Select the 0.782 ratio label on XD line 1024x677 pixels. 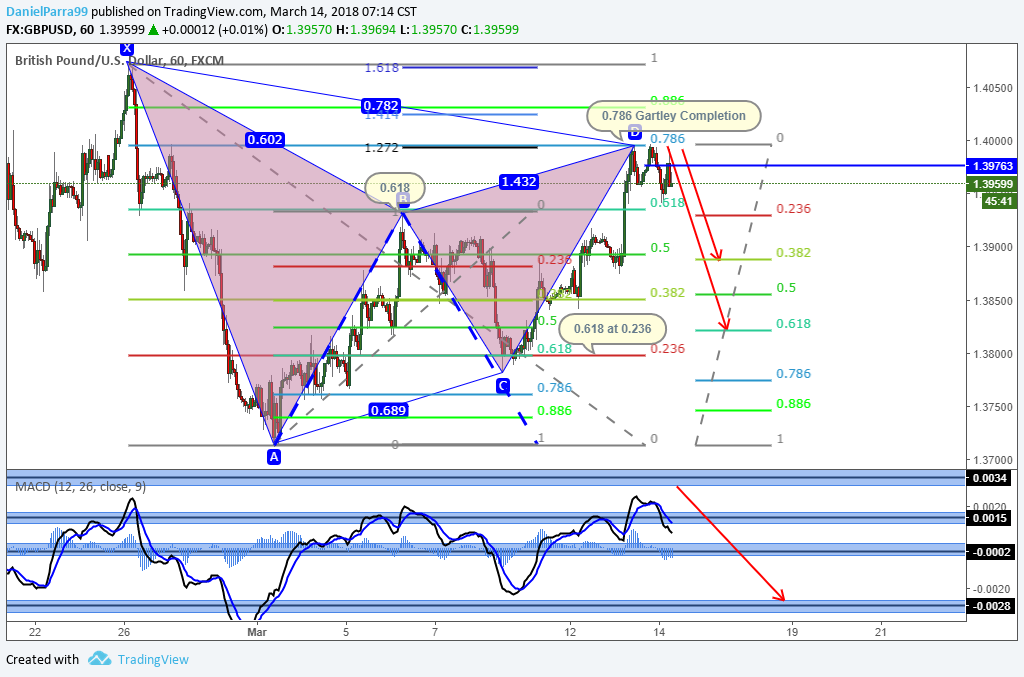[381, 106]
